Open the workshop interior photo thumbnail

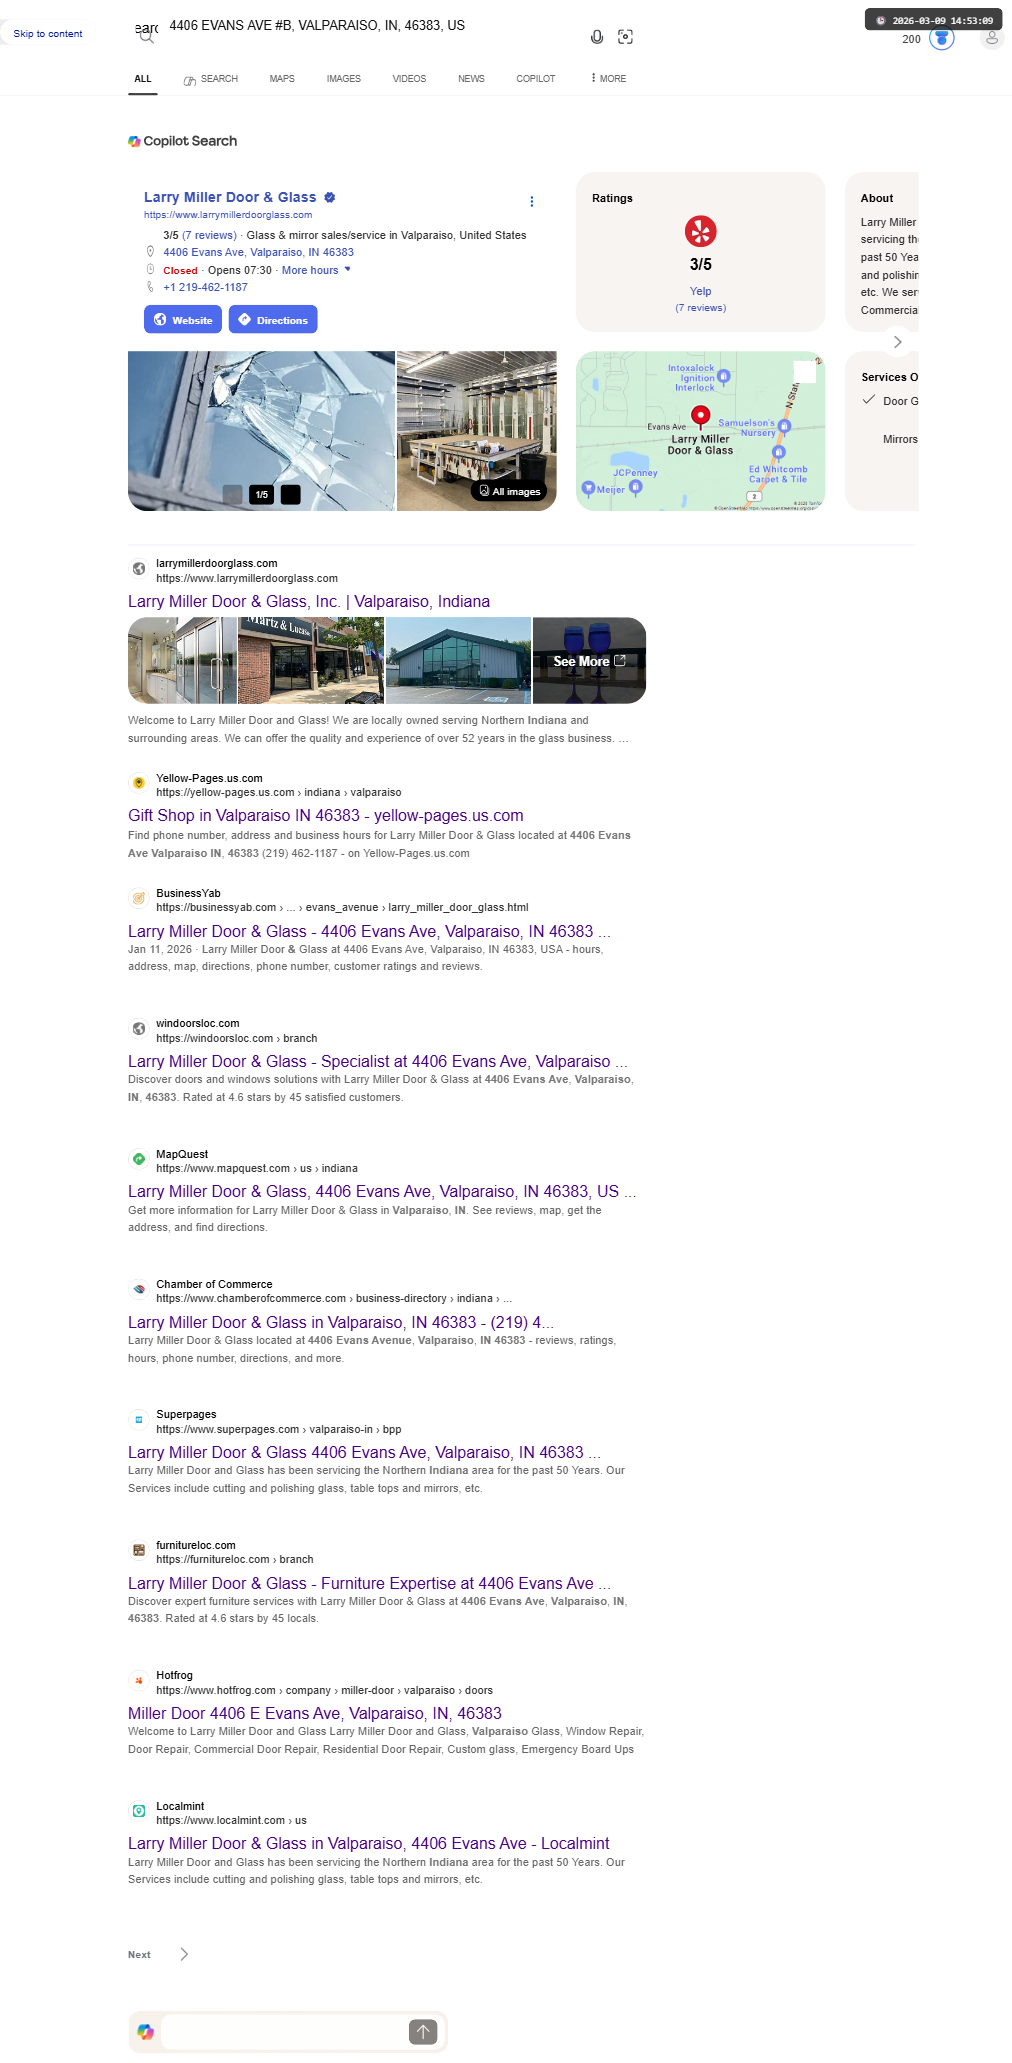click(477, 431)
